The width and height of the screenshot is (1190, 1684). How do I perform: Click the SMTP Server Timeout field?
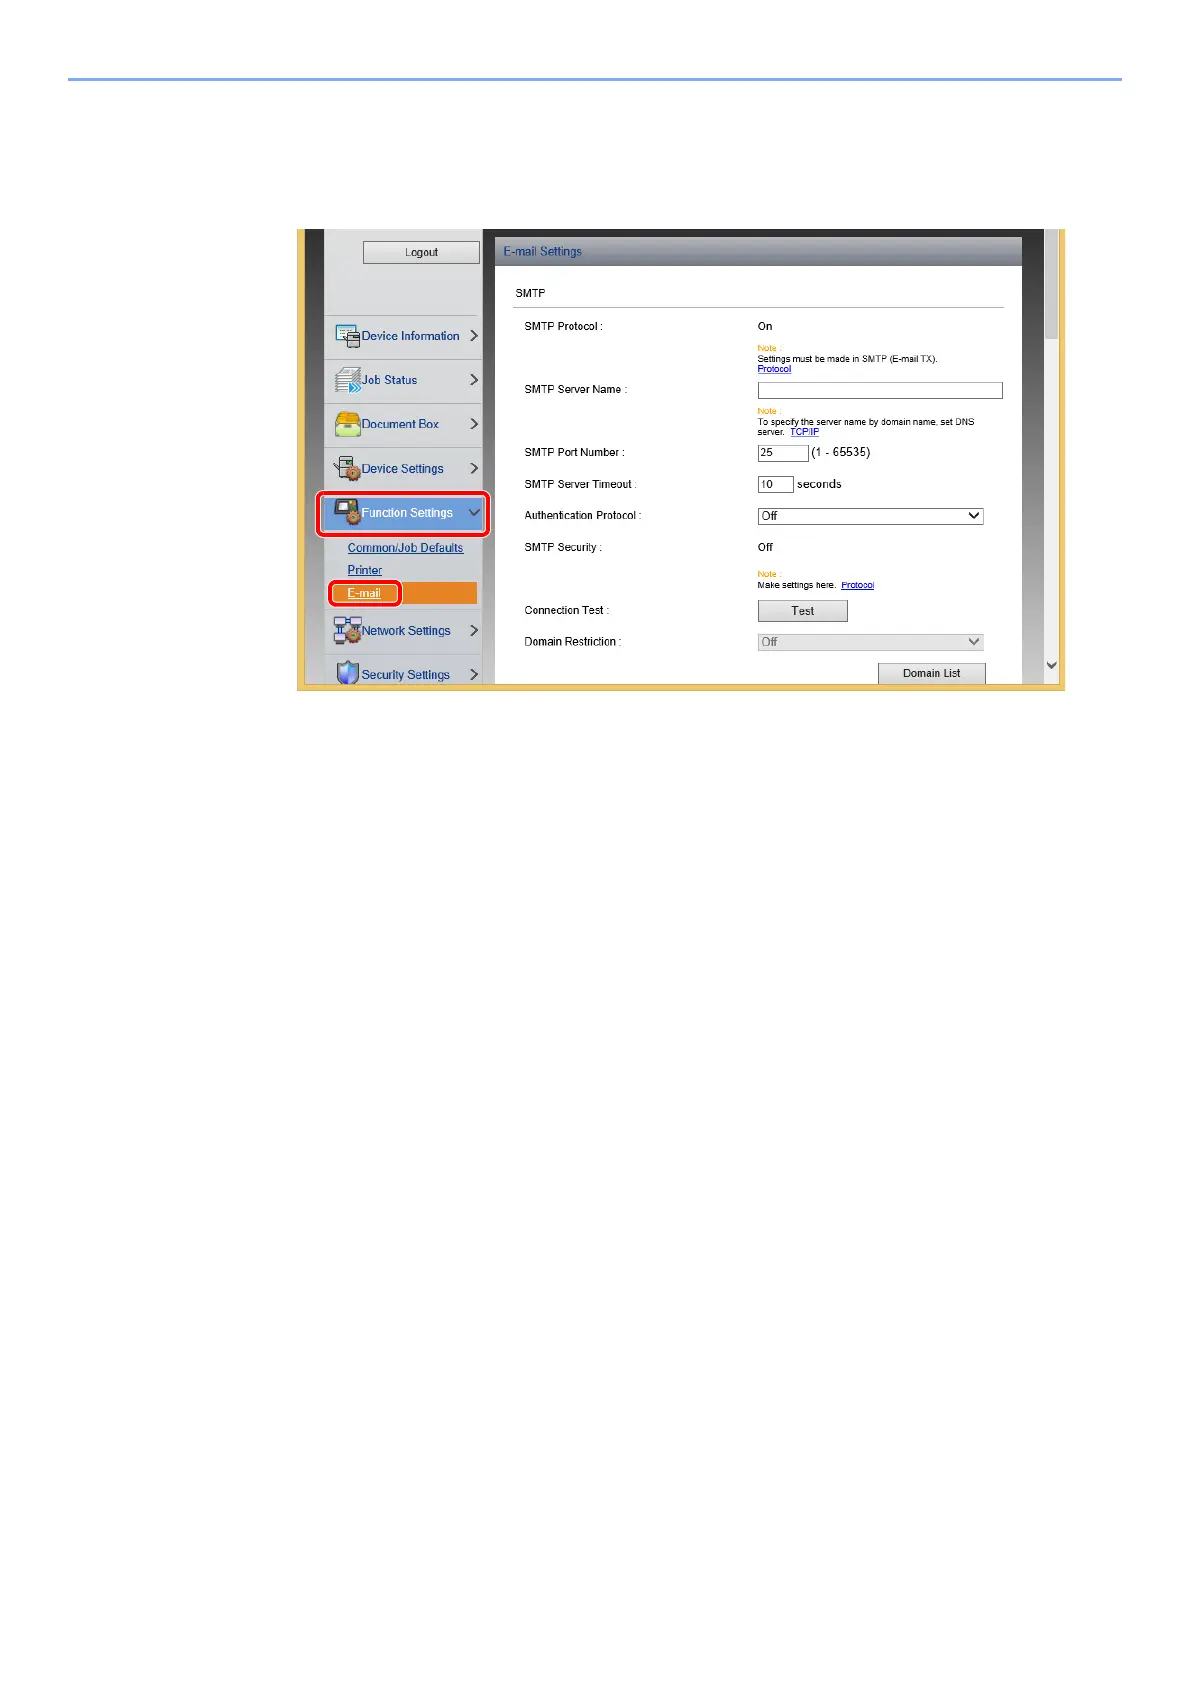(775, 484)
